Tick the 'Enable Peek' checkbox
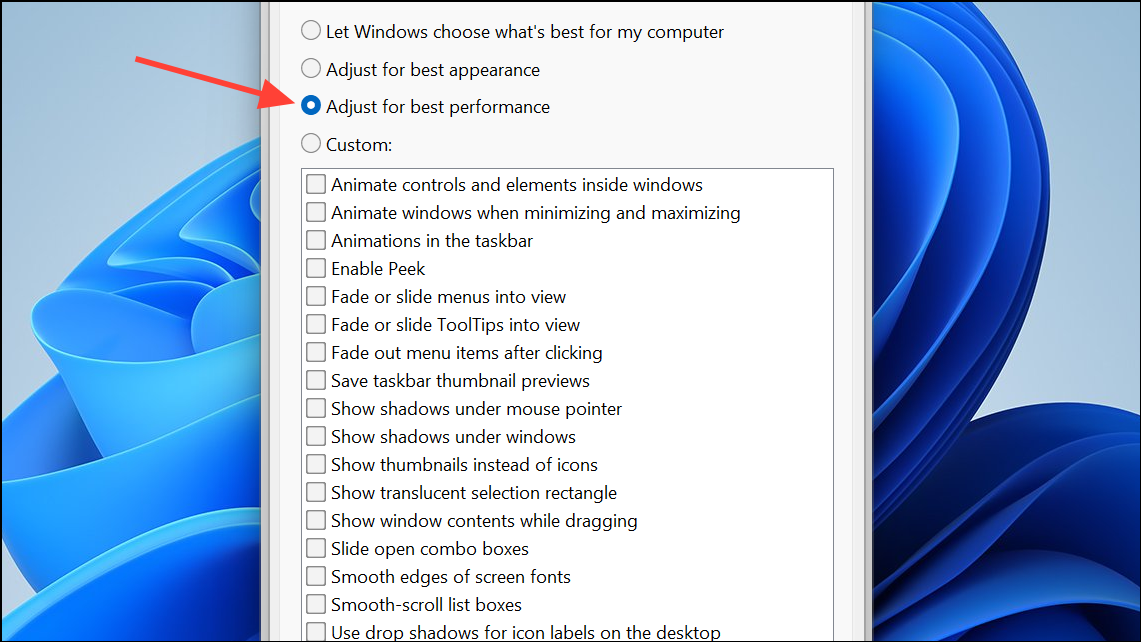 (316, 268)
